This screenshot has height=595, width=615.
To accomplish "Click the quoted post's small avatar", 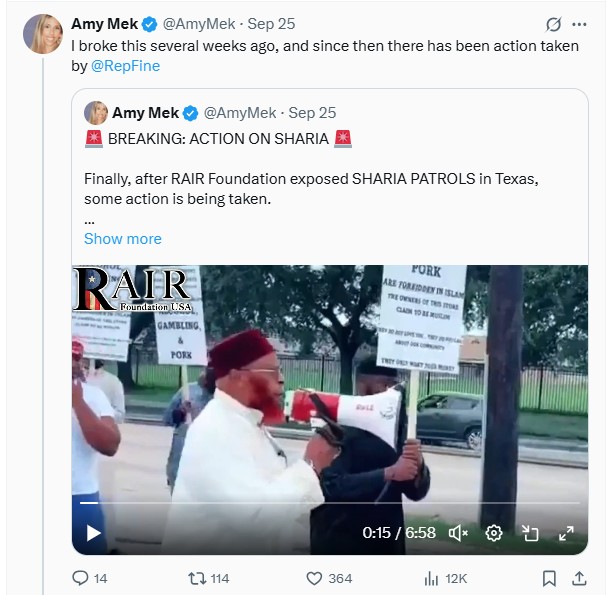I will pos(96,113).
